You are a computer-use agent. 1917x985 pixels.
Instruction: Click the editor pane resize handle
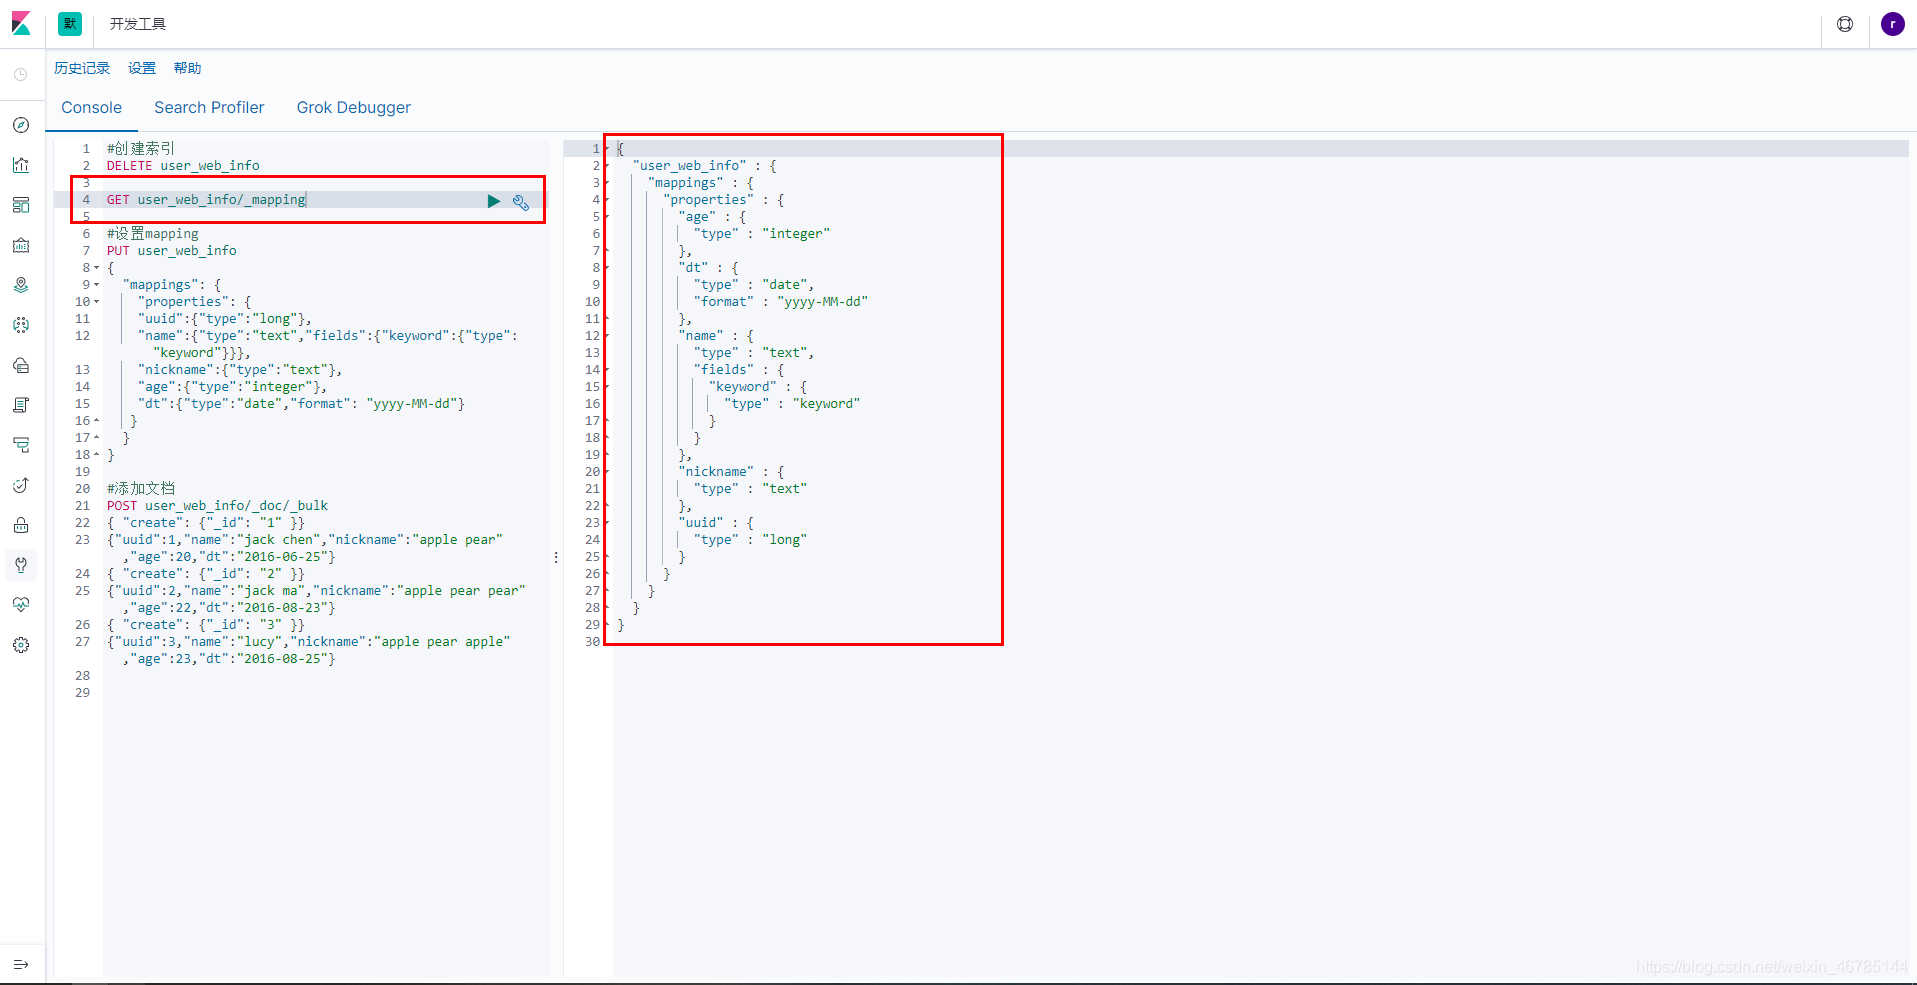point(556,557)
